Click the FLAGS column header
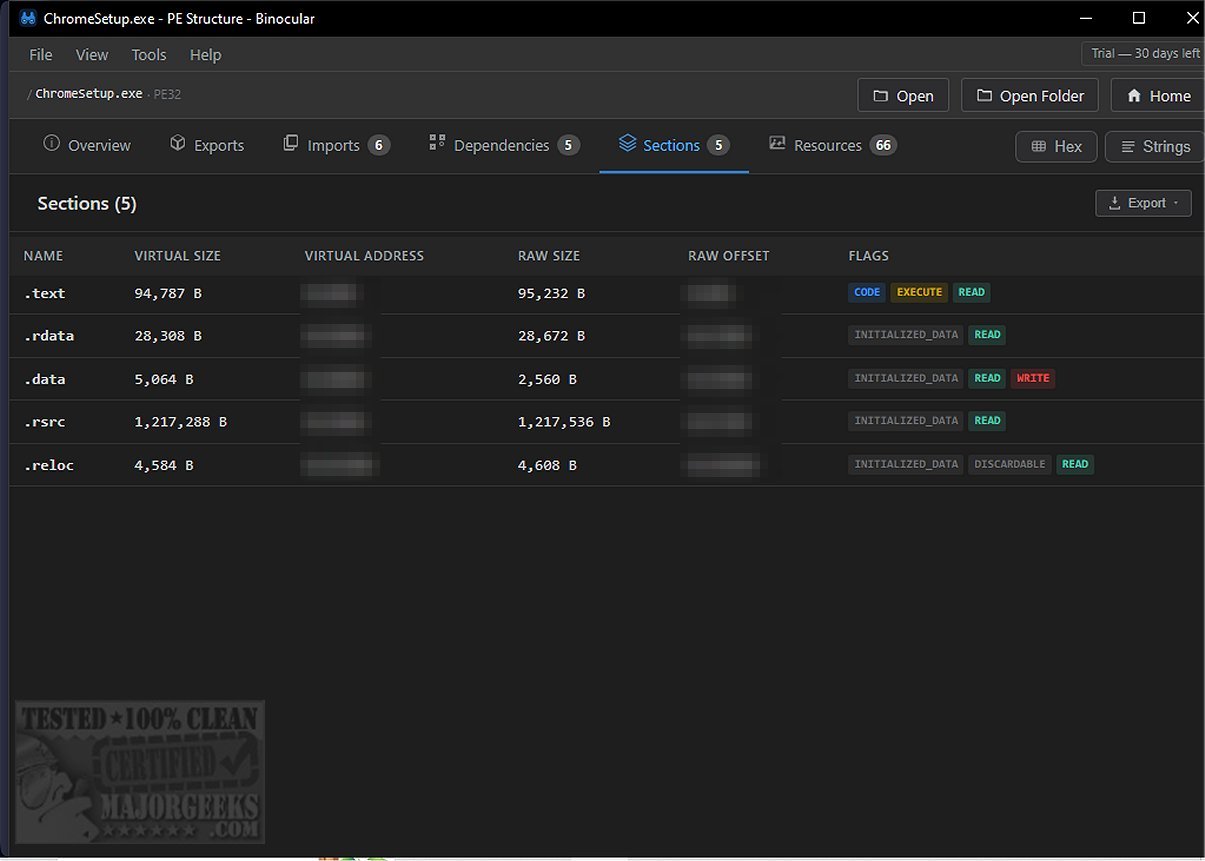This screenshot has width=1205, height=861. (868, 256)
